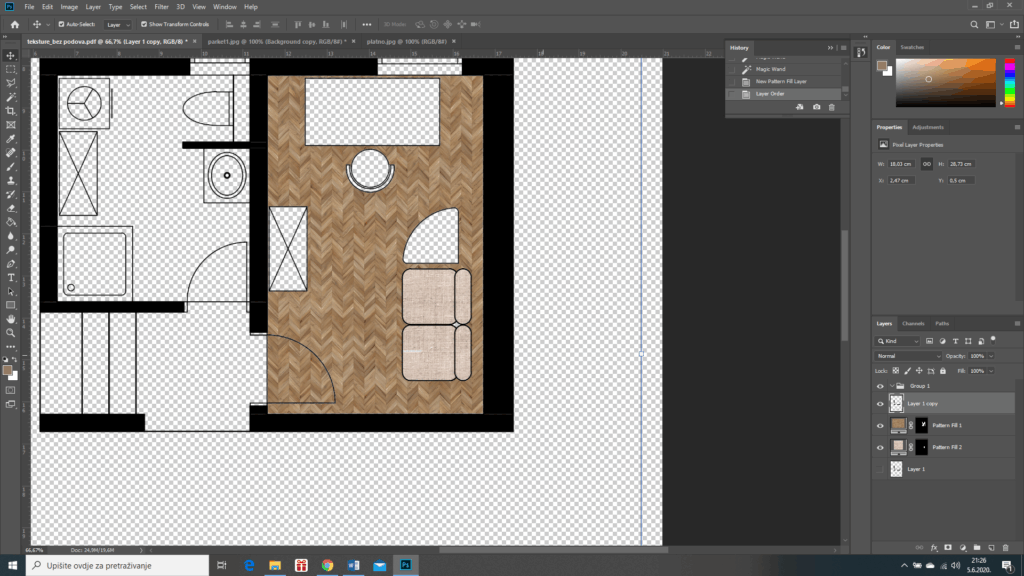1024x576 pixels.
Task: Hide the Pattern Fill 1 layer
Action: pos(880,425)
